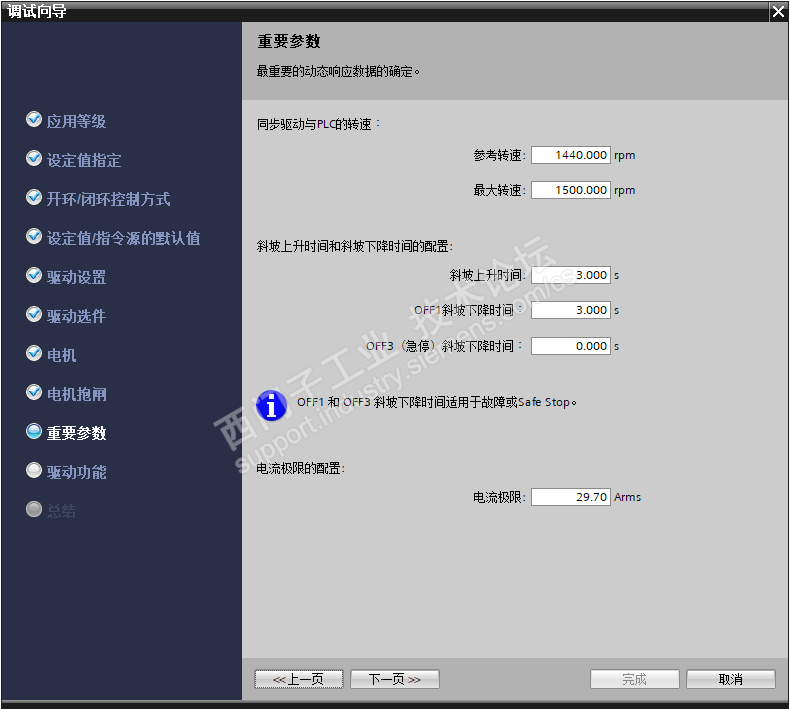The width and height of the screenshot is (790, 710).
Task: Click the checkmark icon beside 设定值指定
Action: pyautogui.click(x=34, y=158)
